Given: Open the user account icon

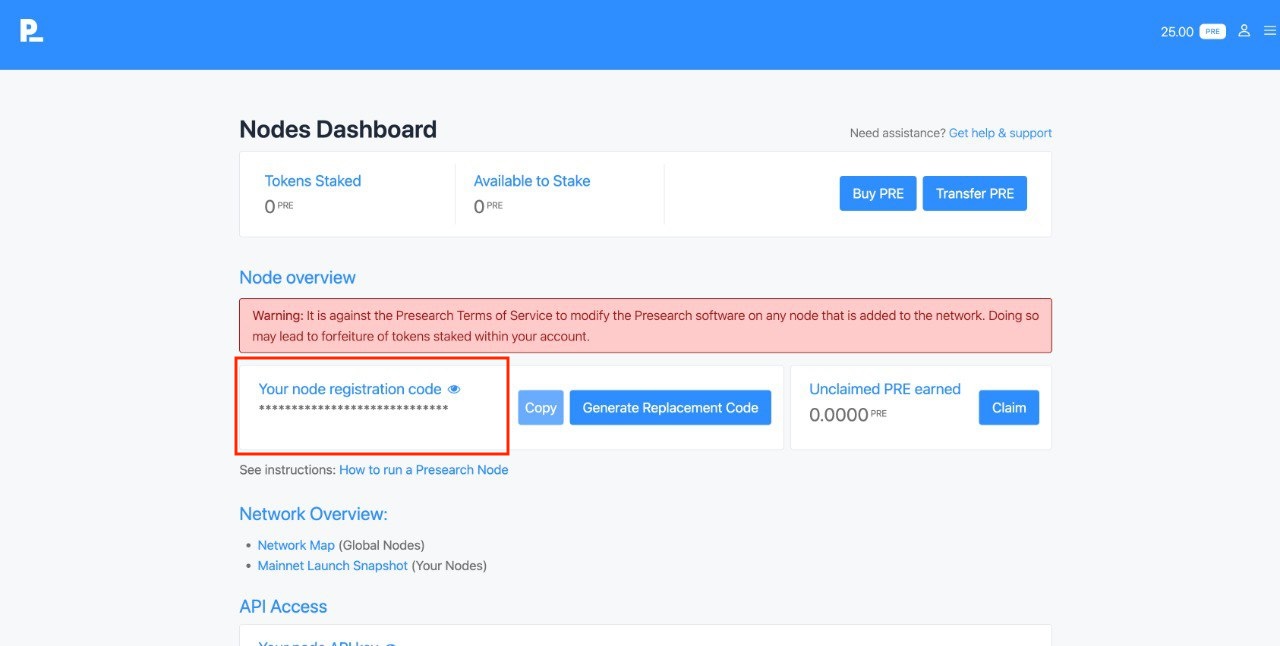Looking at the screenshot, I should coord(1244,31).
